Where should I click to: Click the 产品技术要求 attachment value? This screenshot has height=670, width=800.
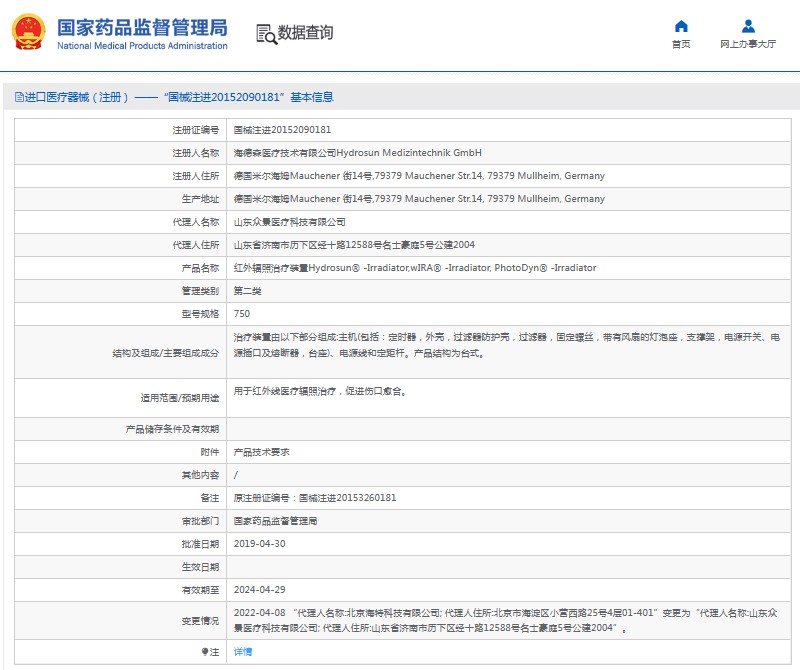click(261, 452)
